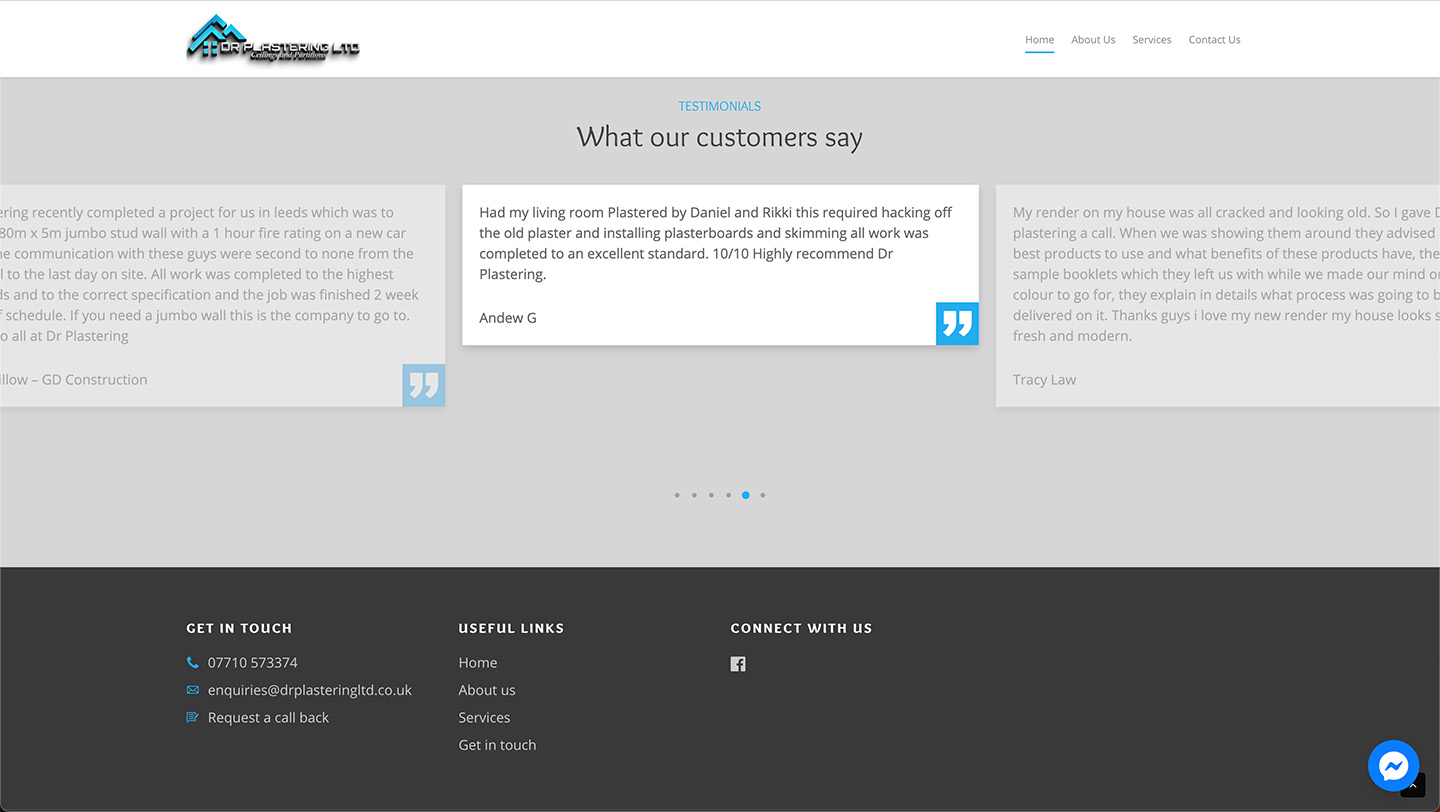Click the 'Tracy Law' author name
This screenshot has height=812, width=1440.
[1044, 380]
